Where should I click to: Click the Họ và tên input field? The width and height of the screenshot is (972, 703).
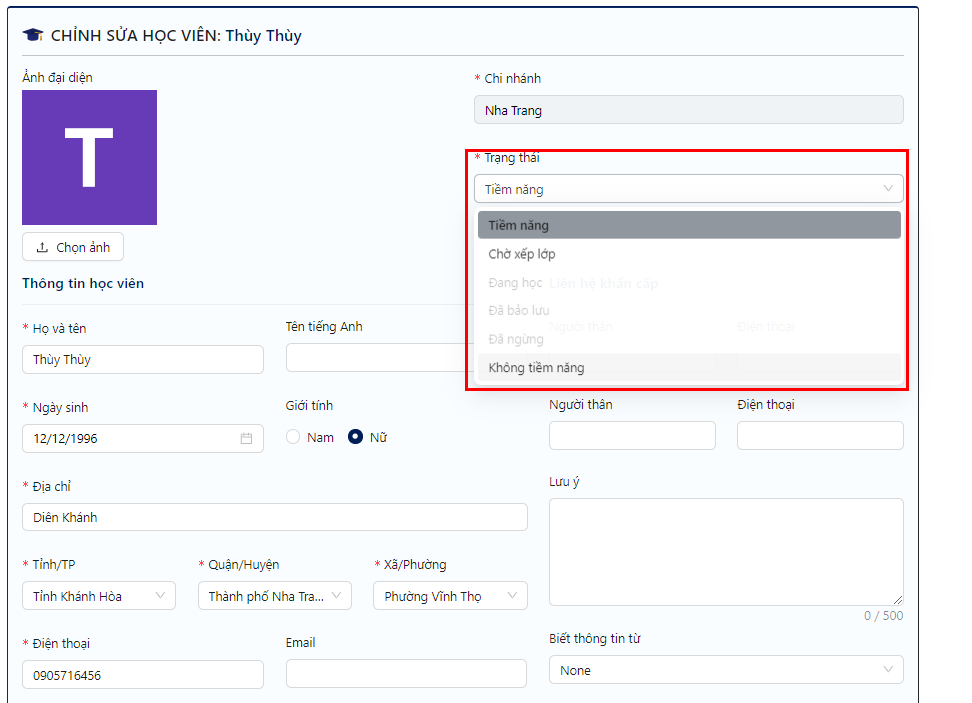[x=143, y=360]
